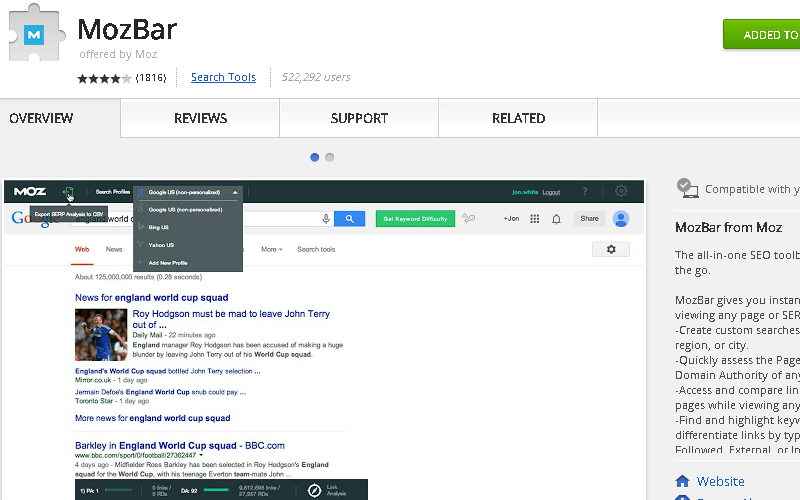Click the MOZ logo in the screenshot toolbar
This screenshot has width=800, height=500.
click(x=30, y=191)
